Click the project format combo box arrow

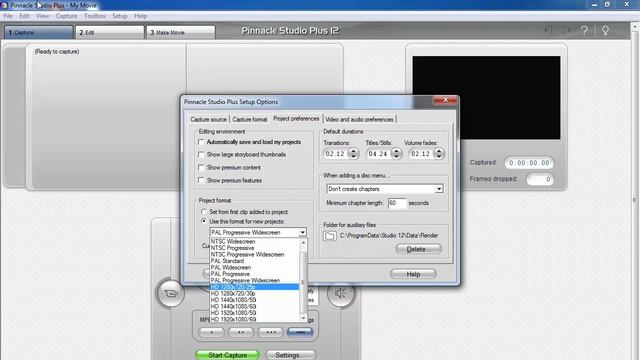[302, 233]
